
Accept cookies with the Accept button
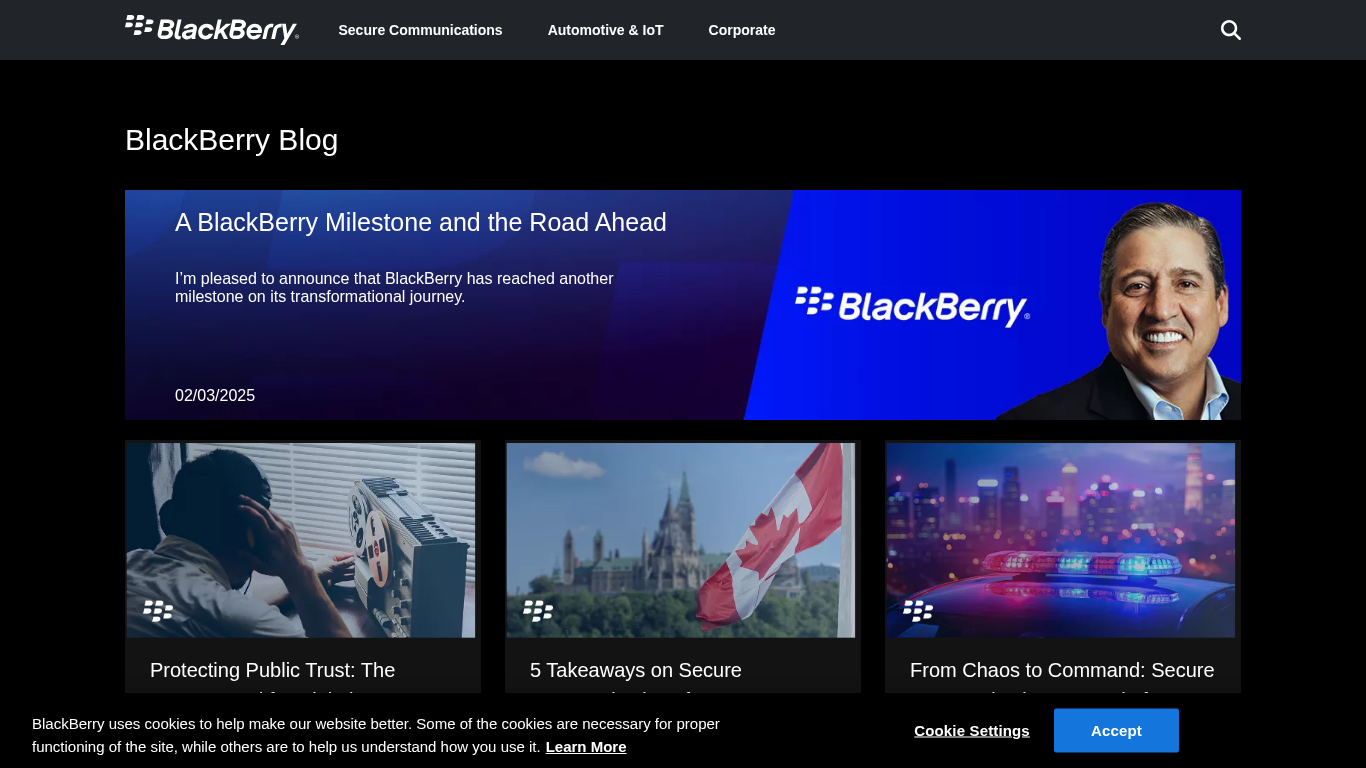click(1116, 731)
